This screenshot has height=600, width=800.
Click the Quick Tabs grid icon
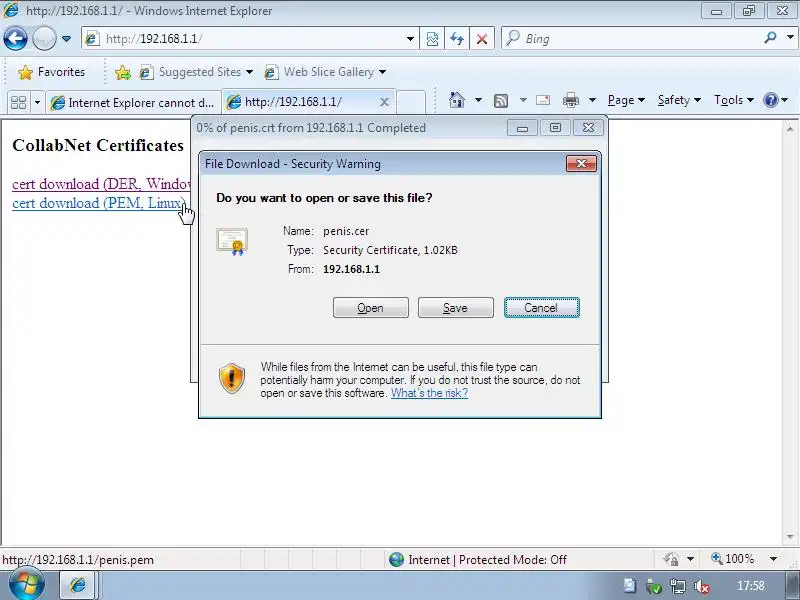18,103
